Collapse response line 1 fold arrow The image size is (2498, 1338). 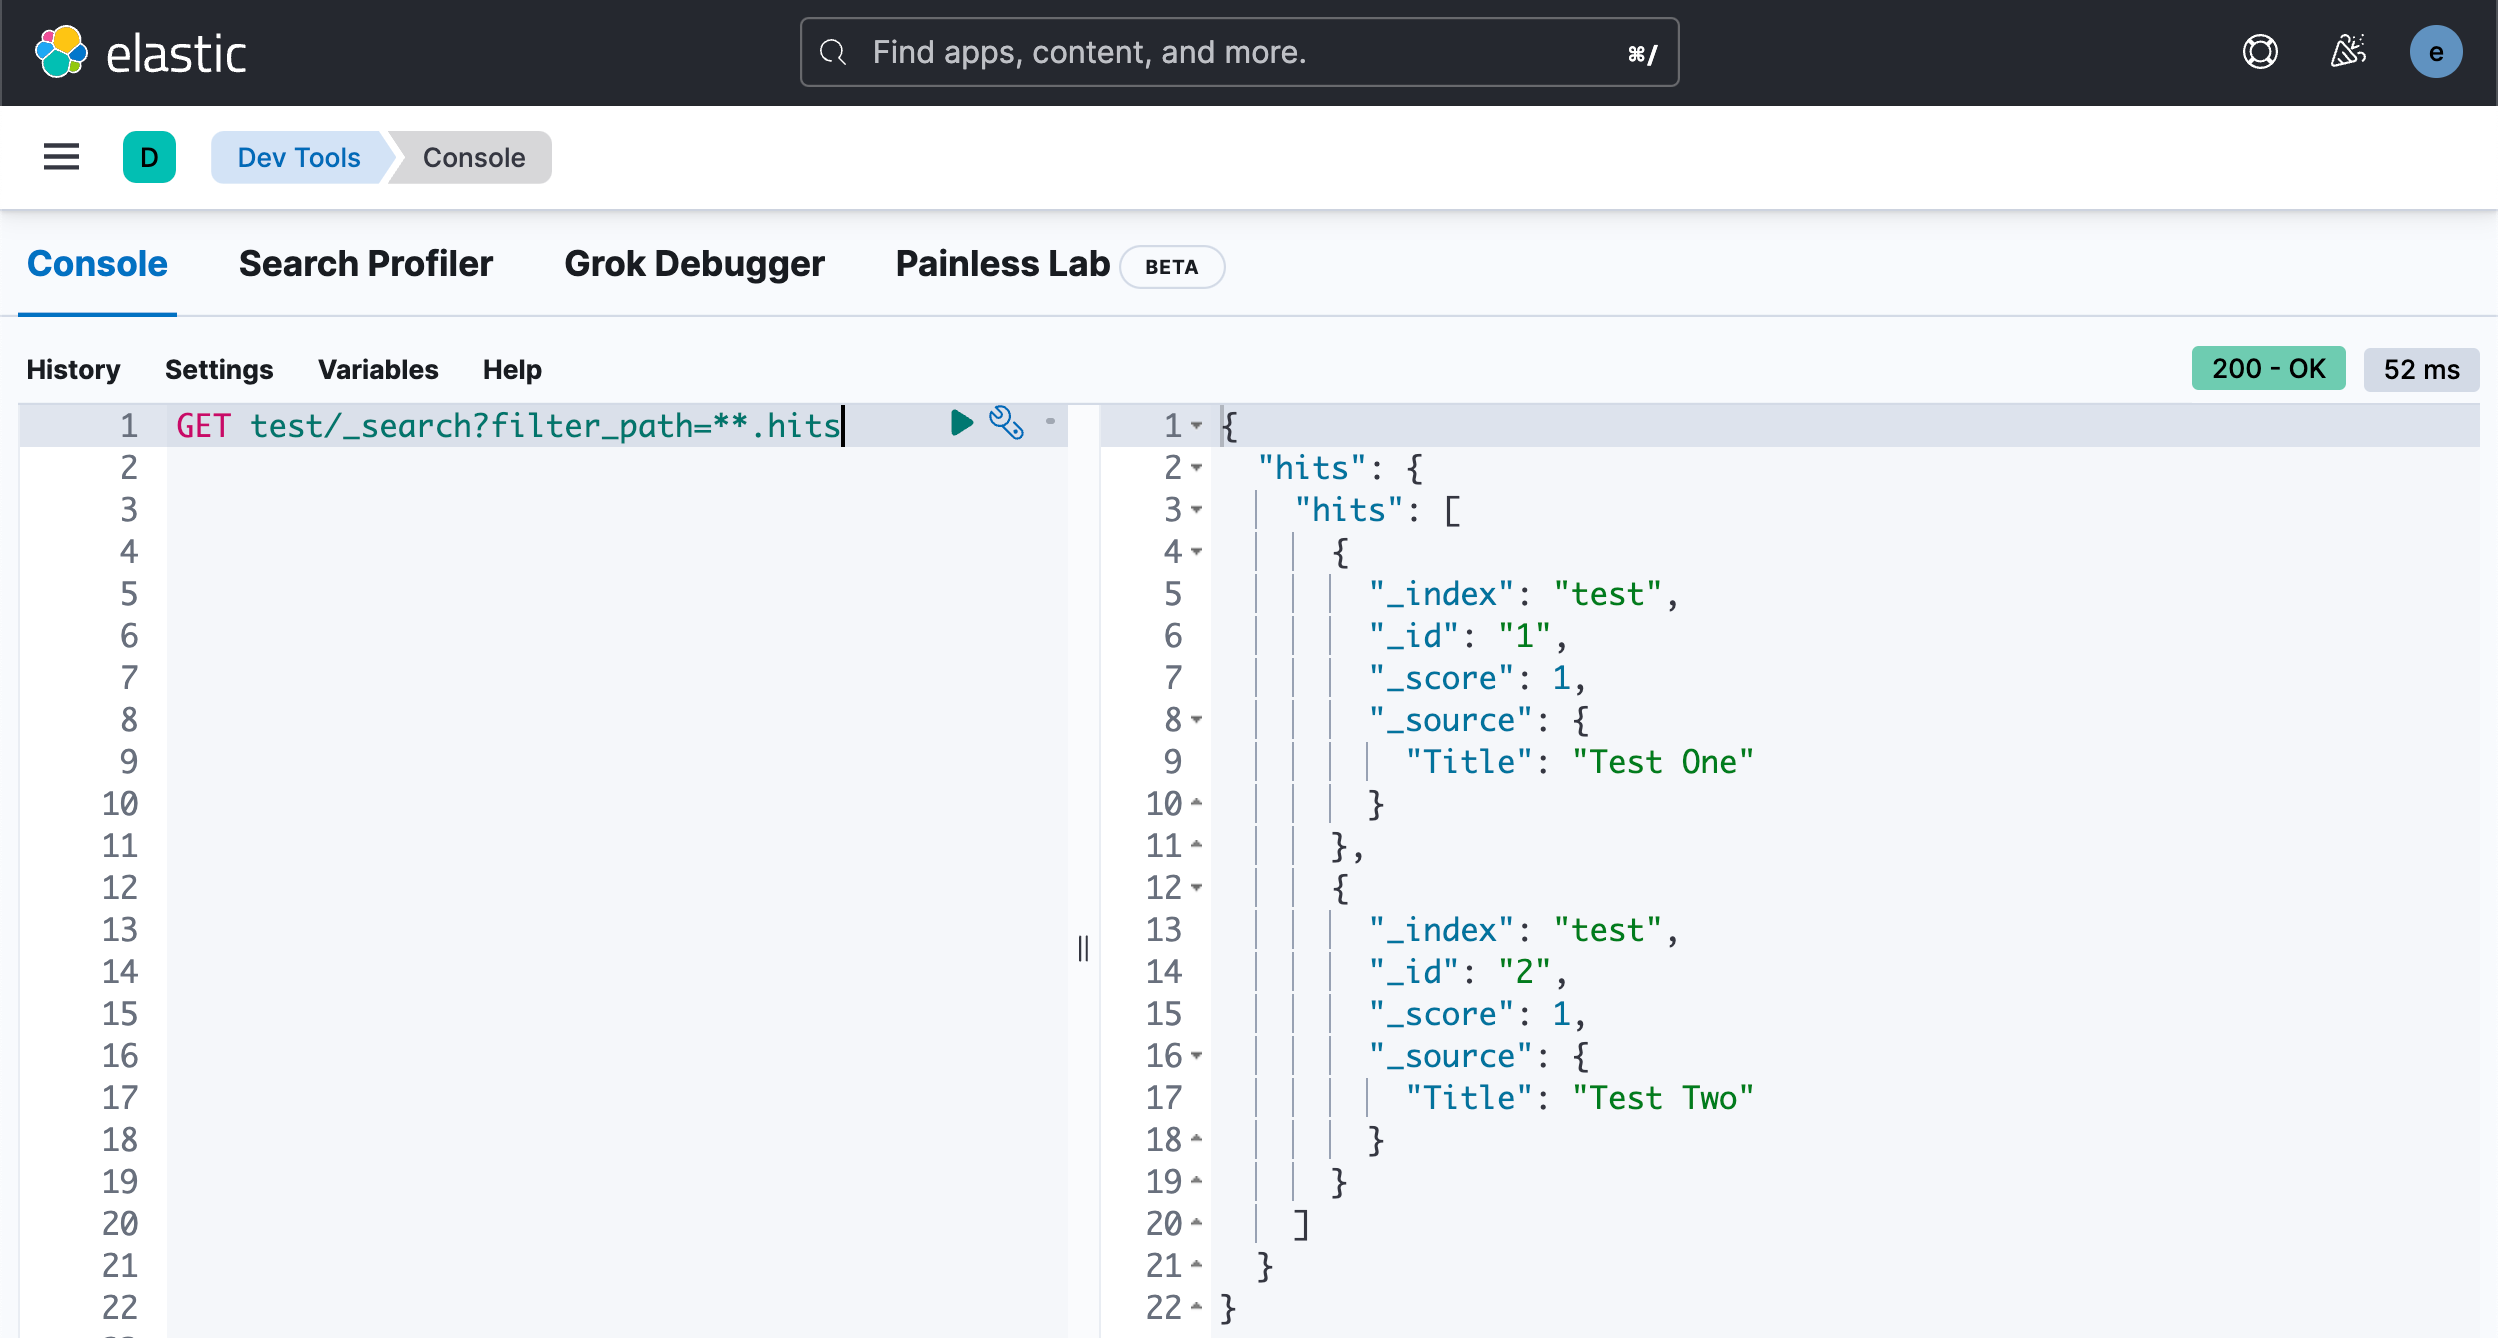[x=1196, y=426]
